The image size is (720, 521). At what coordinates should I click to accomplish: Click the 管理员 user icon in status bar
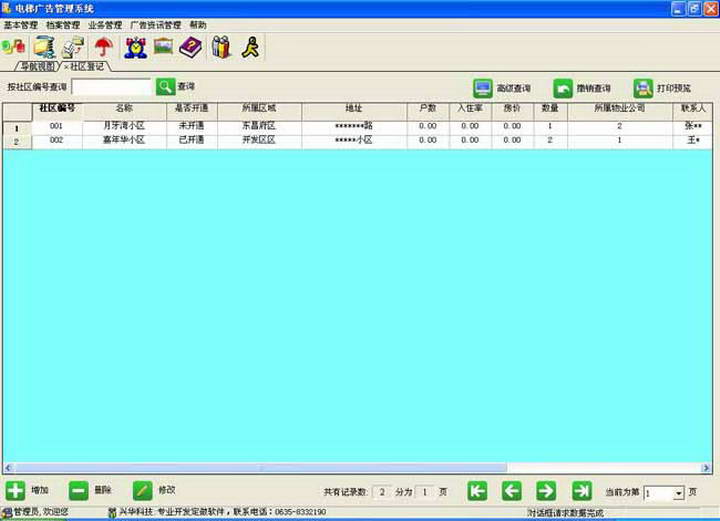[x=6, y=512]
